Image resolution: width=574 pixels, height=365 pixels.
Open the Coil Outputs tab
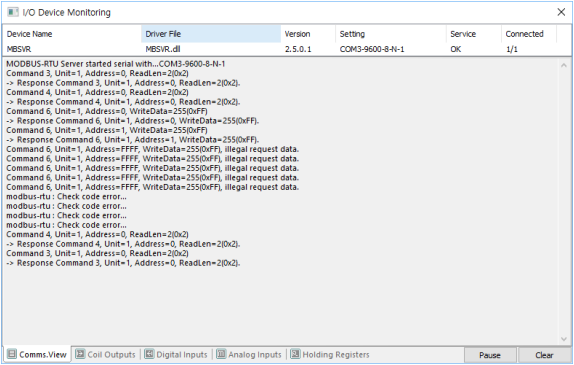[106, 354]
